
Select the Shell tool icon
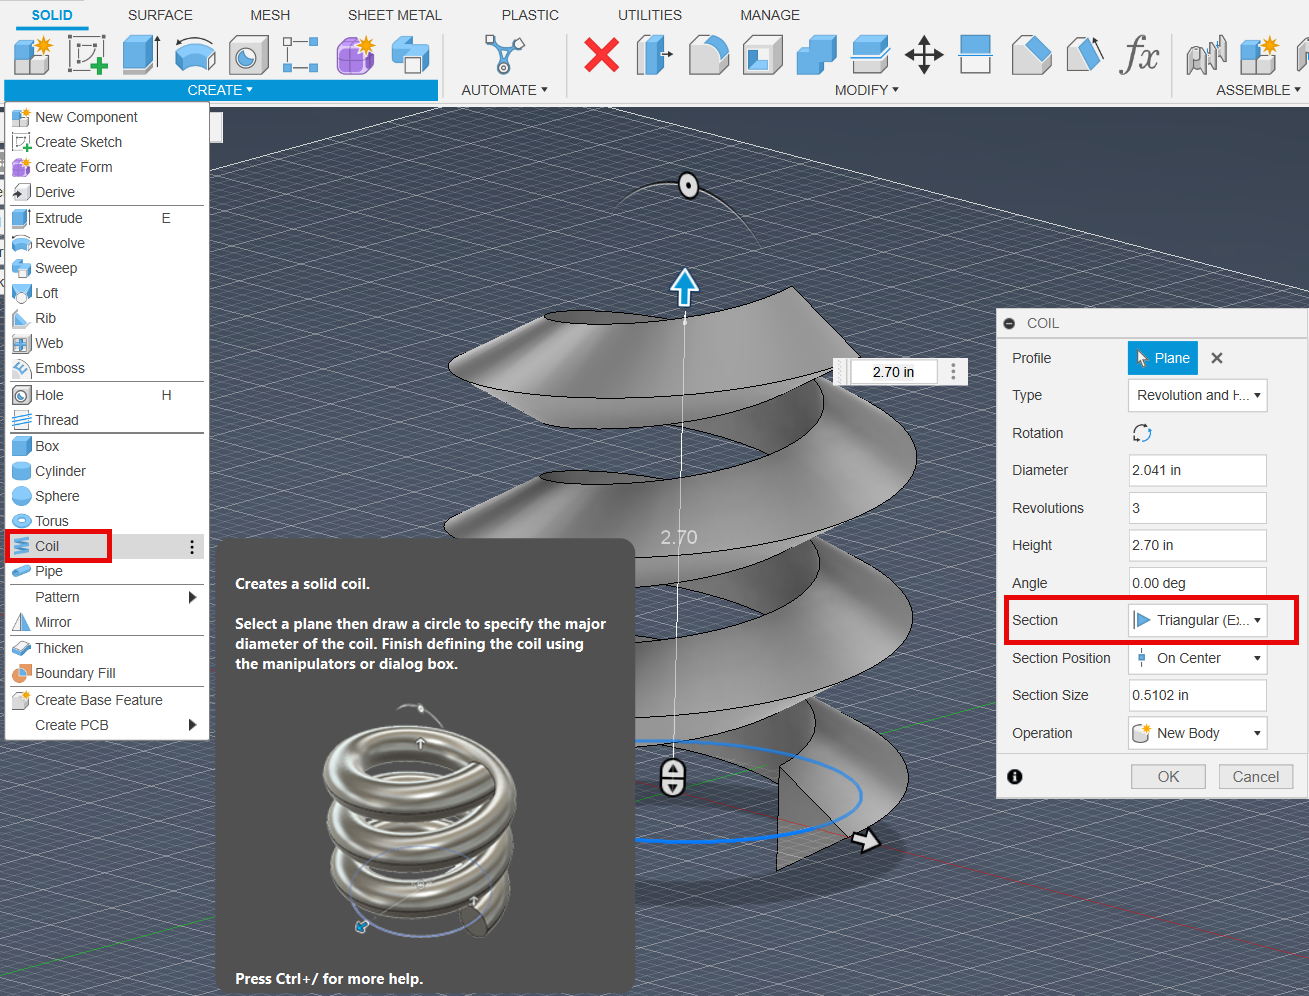pyautogui.click(x=763, y=55)
